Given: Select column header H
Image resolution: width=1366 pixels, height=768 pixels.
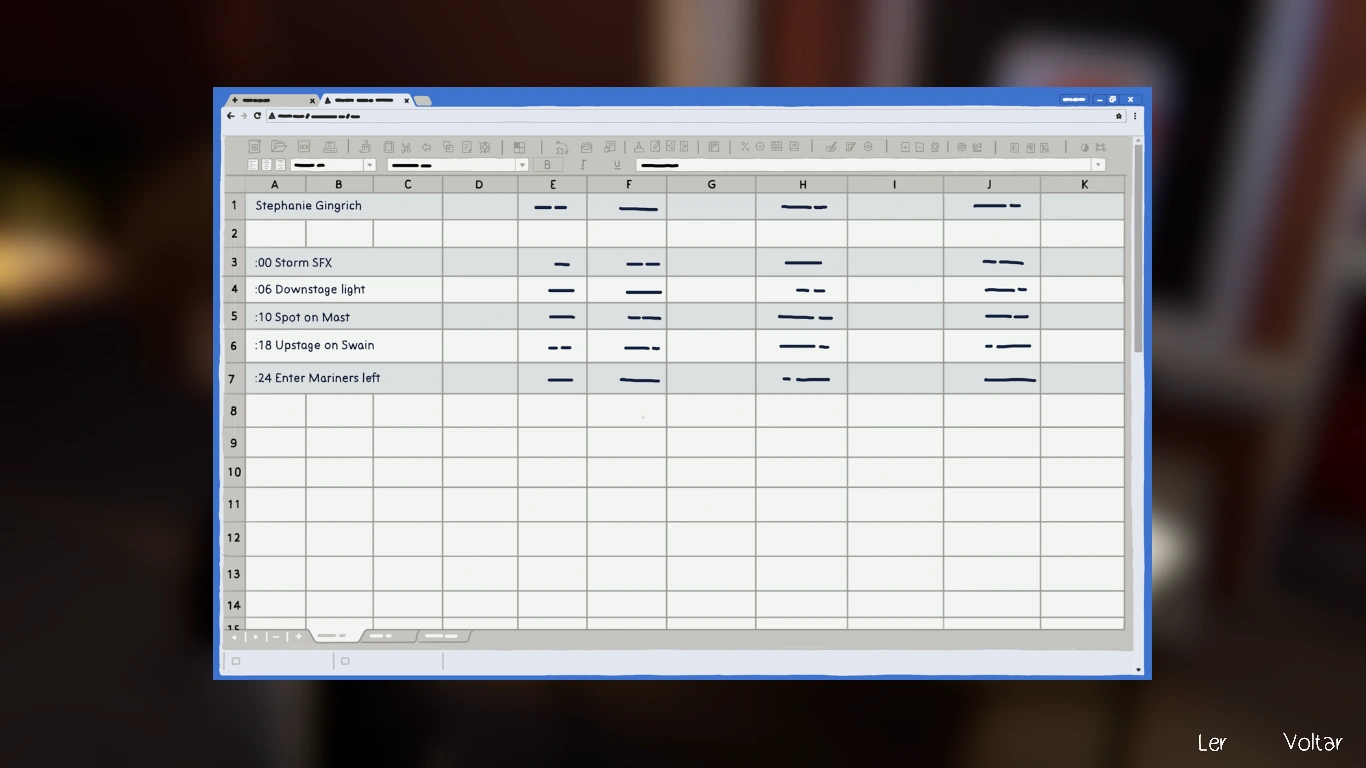Looking at the screenshot, I should 802,184.
